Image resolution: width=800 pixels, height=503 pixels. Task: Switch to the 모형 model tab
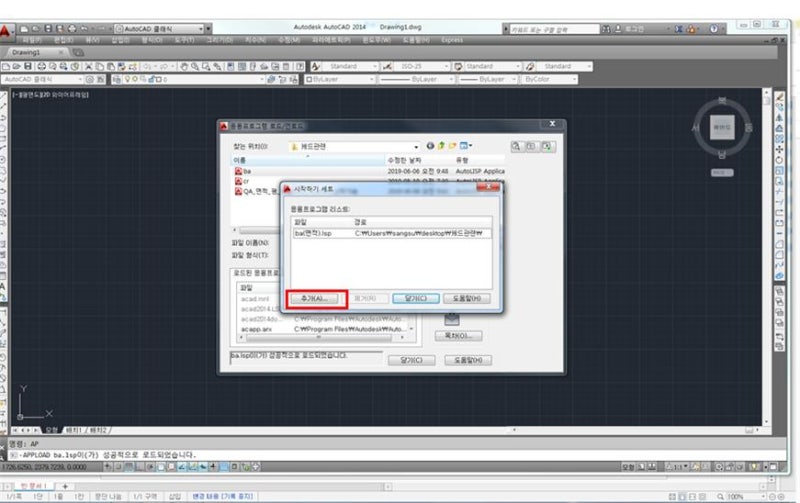[x=52, y=431]
